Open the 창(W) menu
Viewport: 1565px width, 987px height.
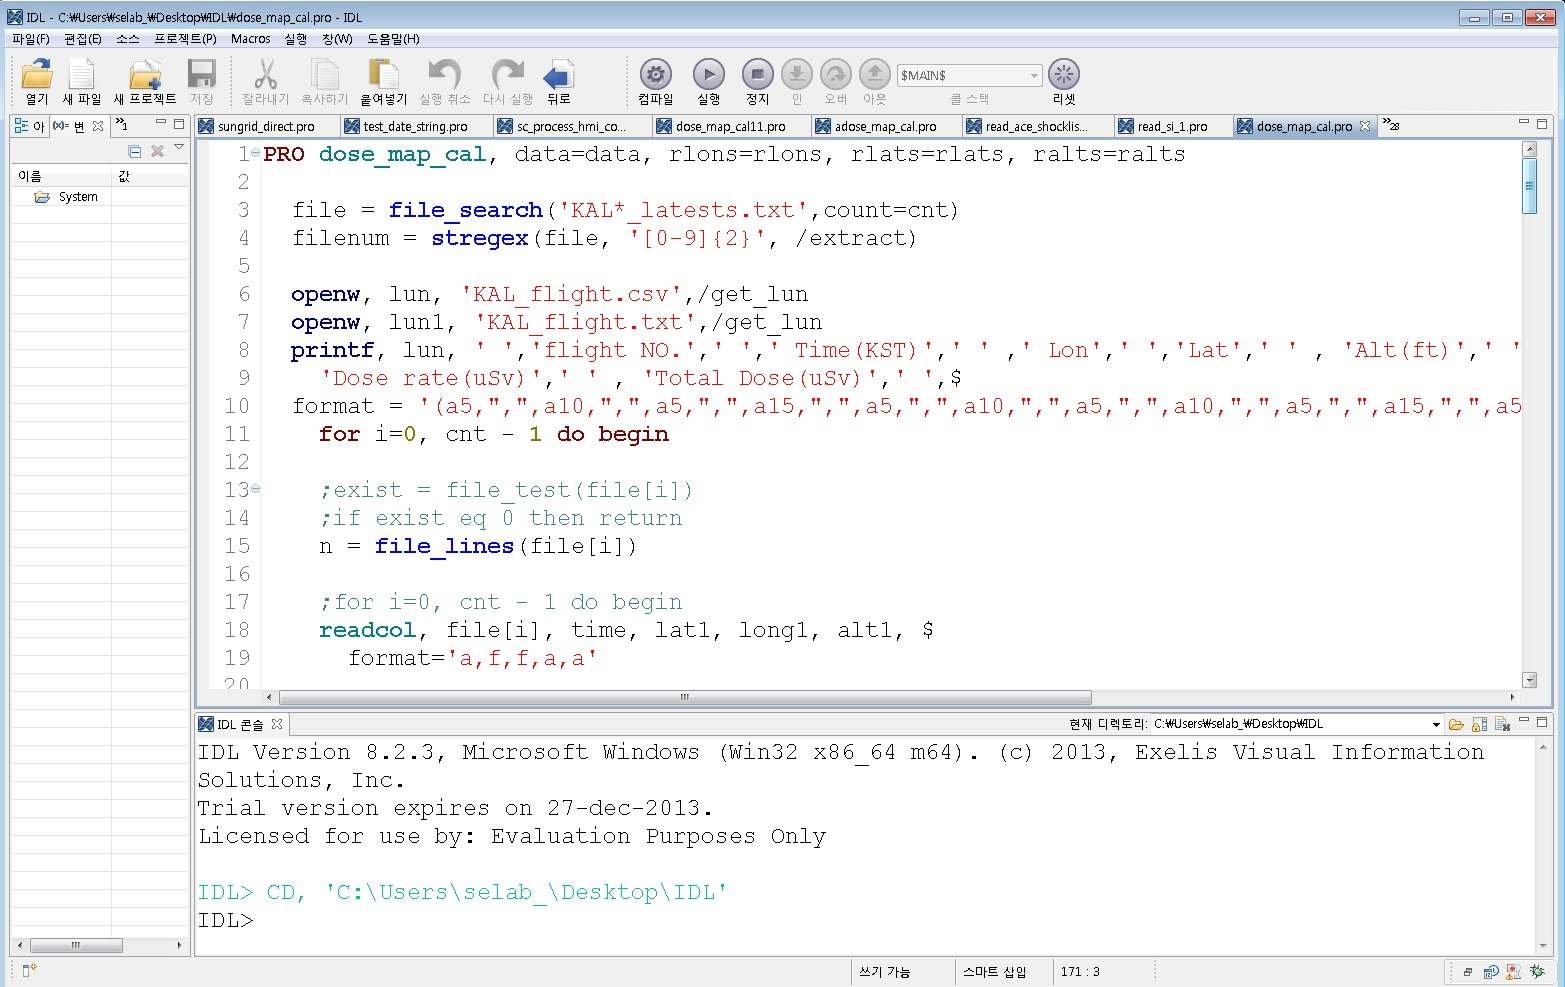click(337, 39)
